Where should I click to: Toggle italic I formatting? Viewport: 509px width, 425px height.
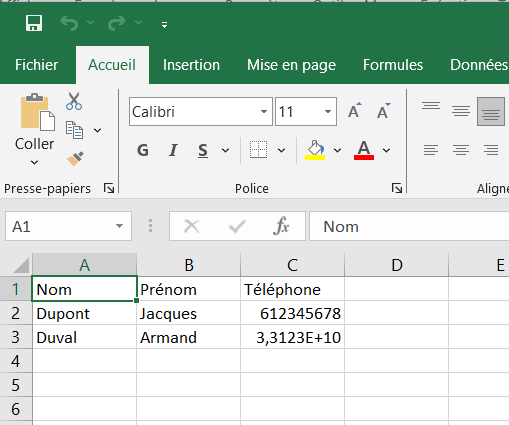click(173, 150)
